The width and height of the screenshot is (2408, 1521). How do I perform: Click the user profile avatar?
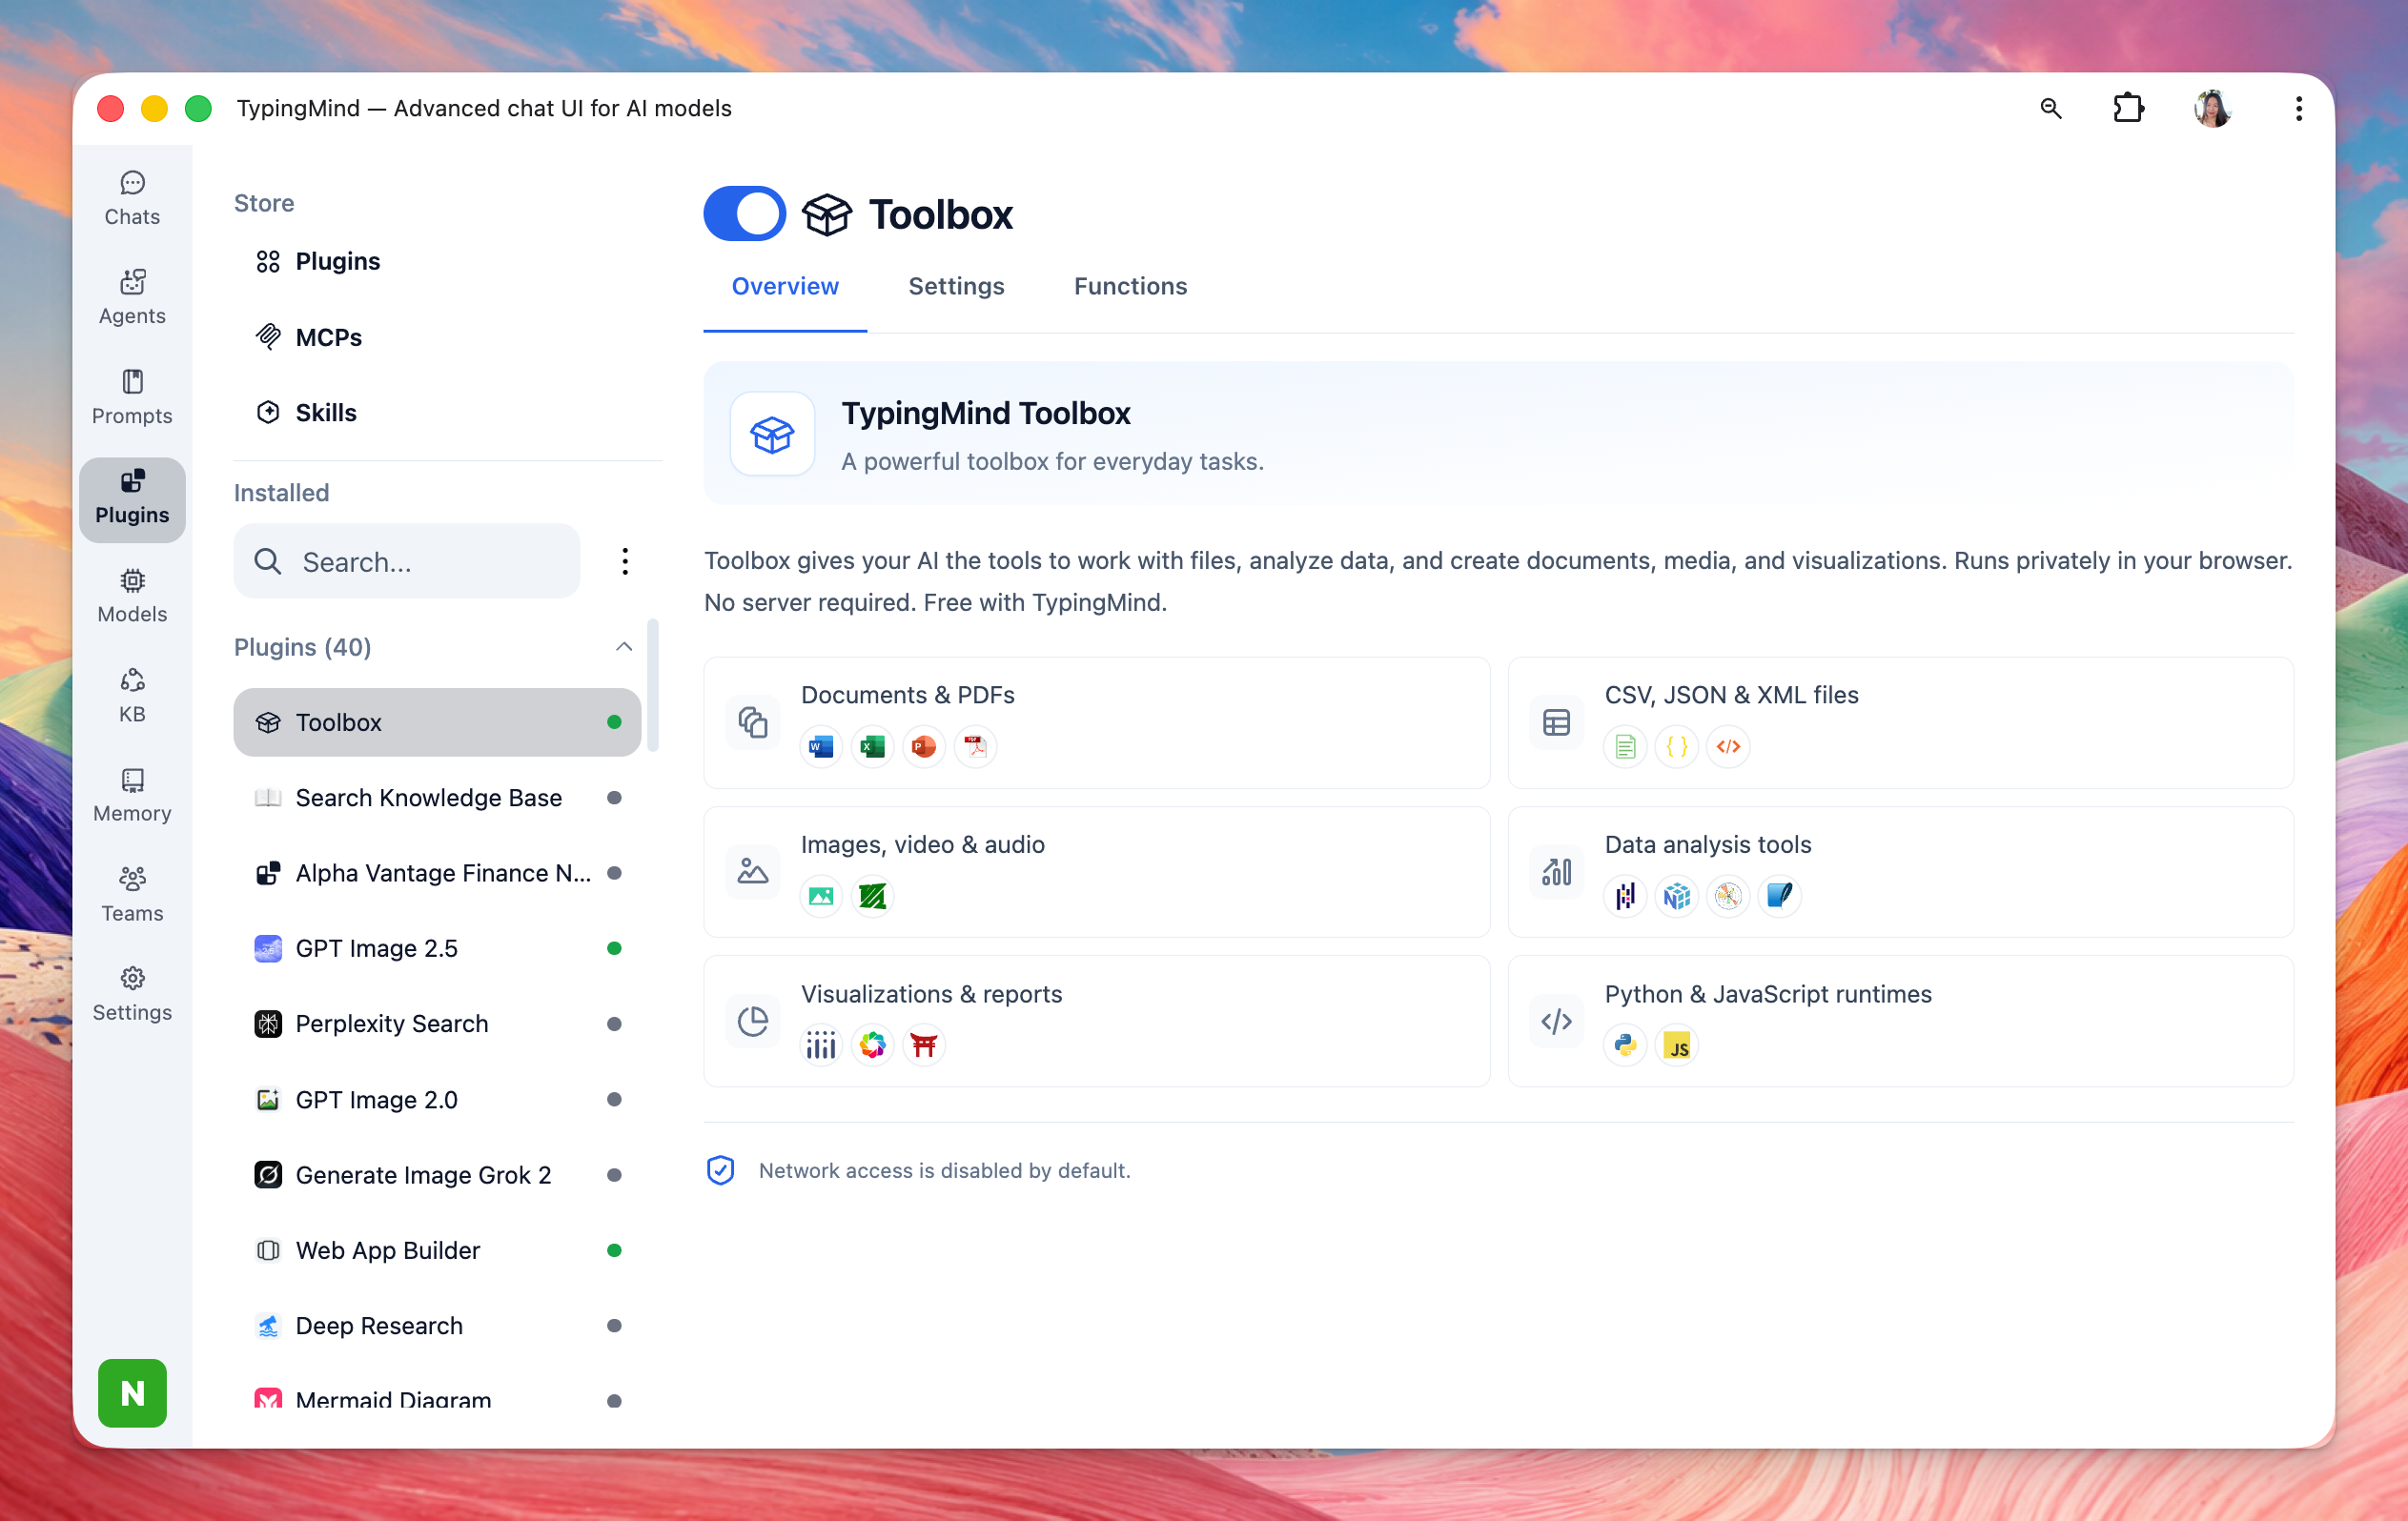(x=2212, y=108)
